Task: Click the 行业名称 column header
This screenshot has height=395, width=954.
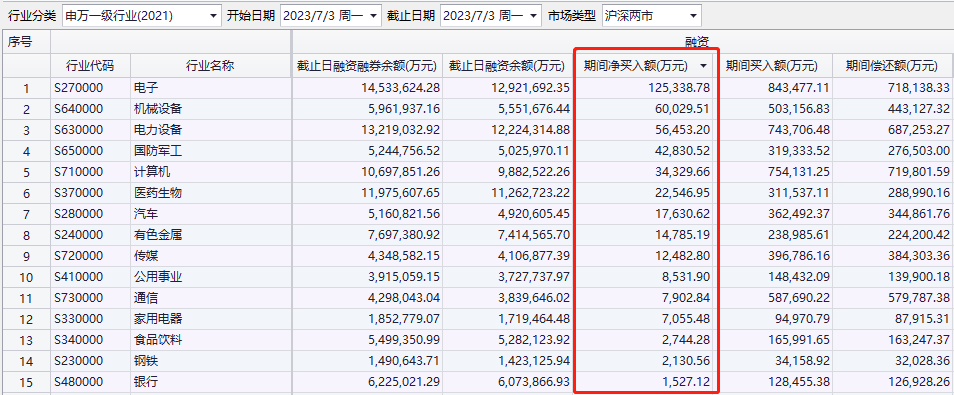Action: click(210, 66)
